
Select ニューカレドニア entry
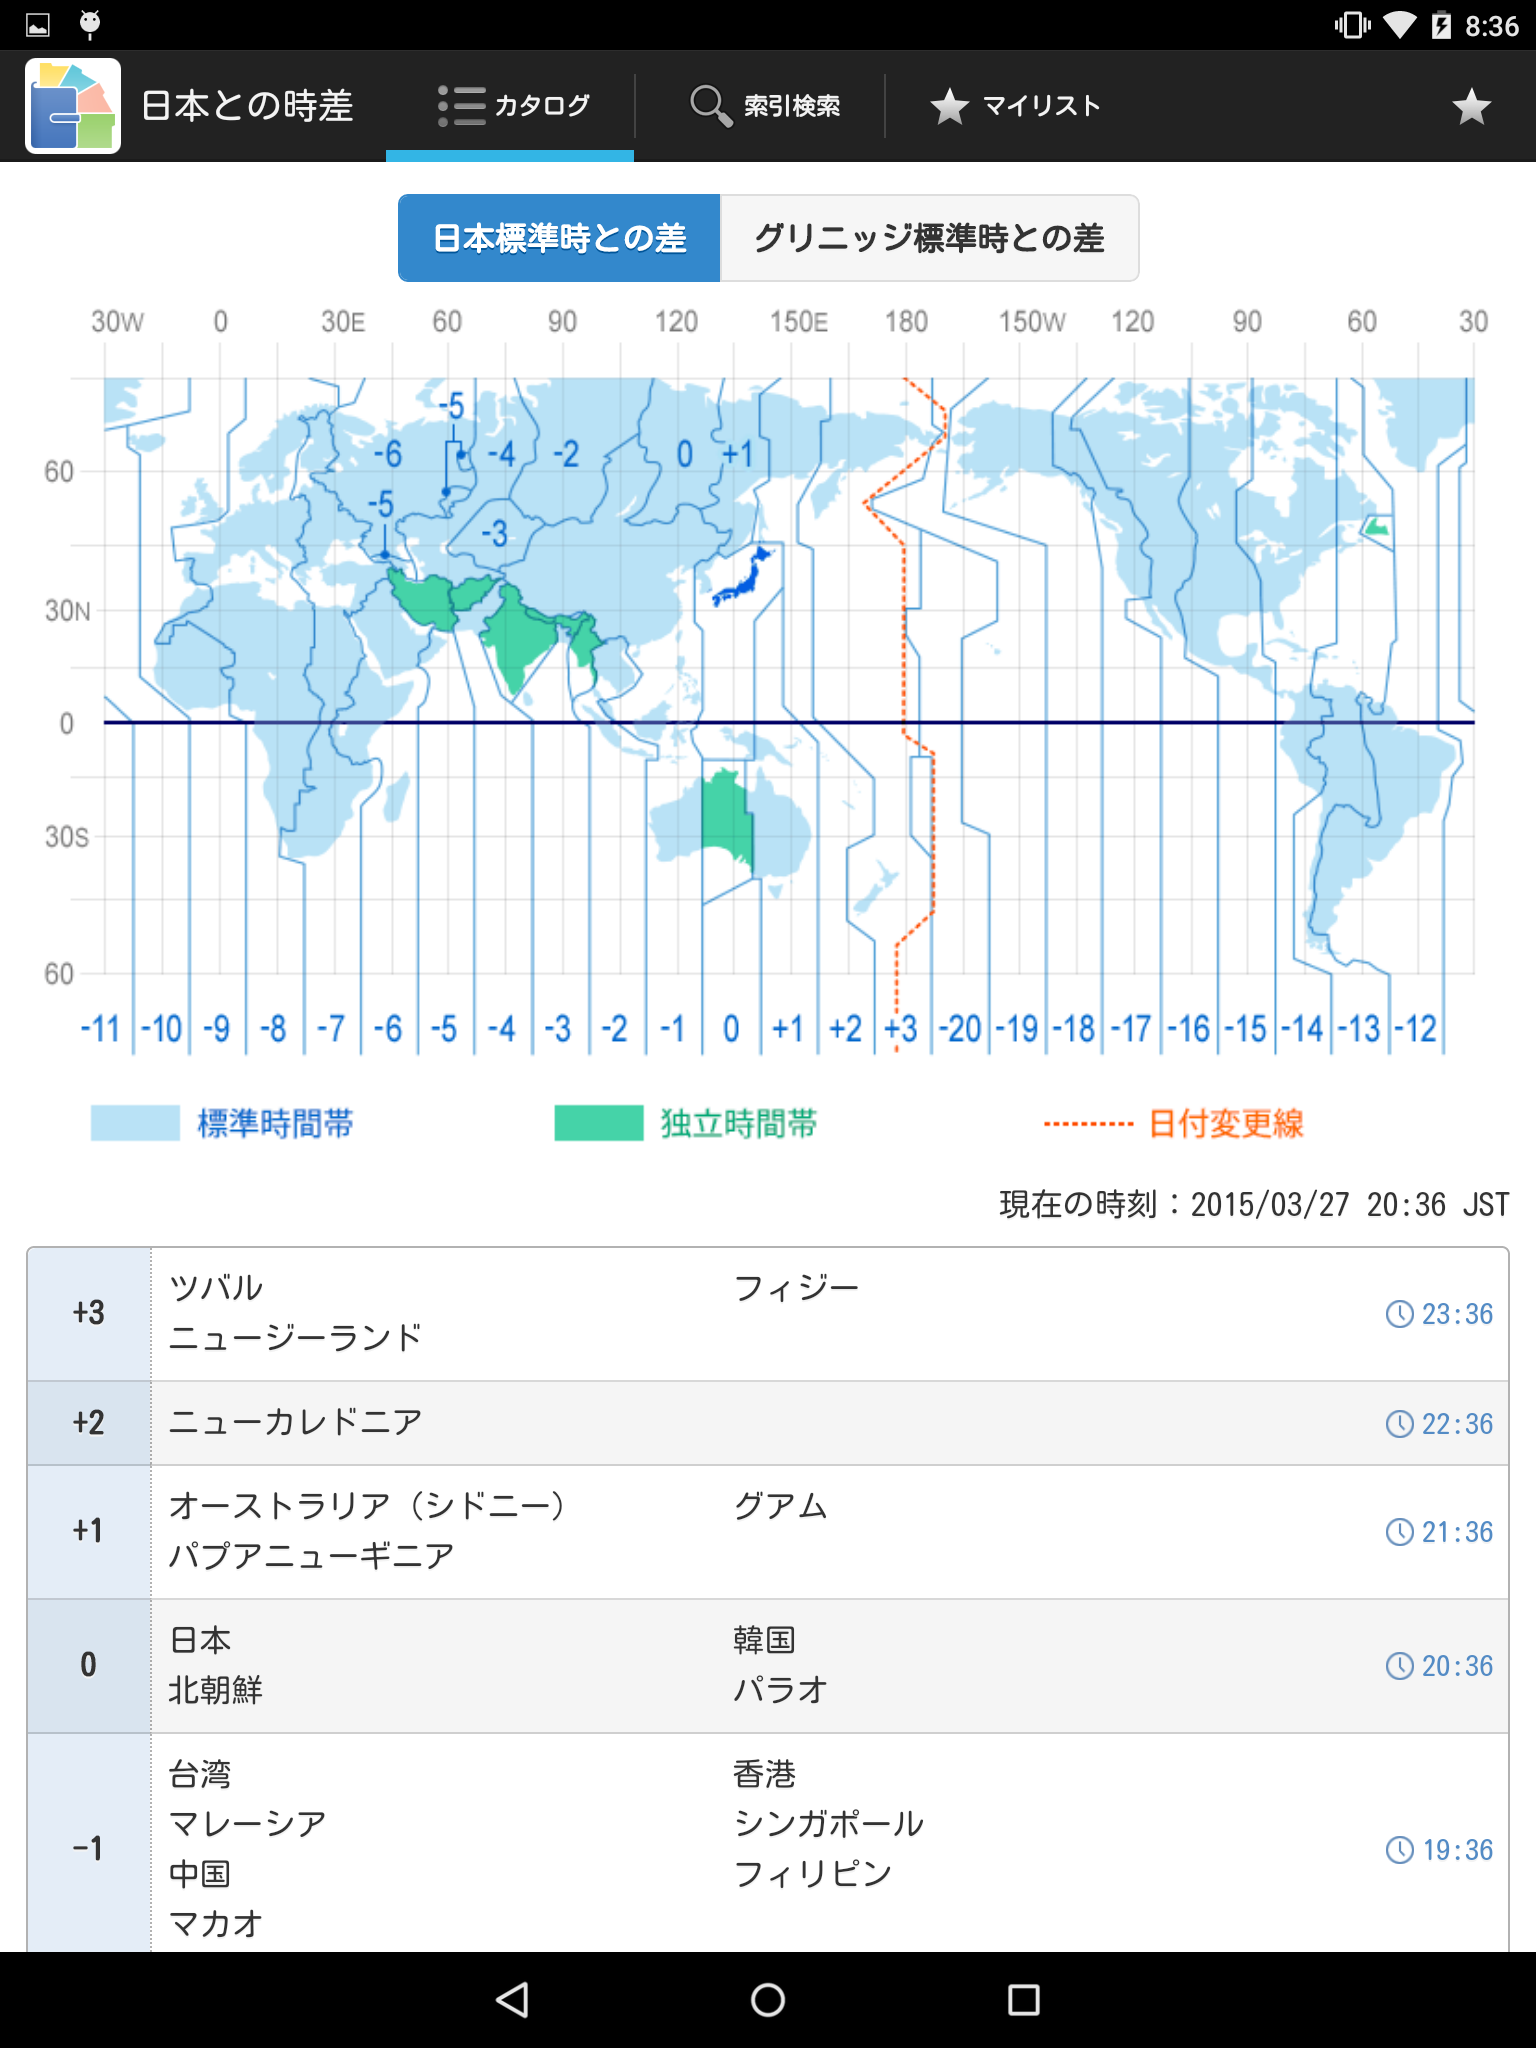[296, 1422]
